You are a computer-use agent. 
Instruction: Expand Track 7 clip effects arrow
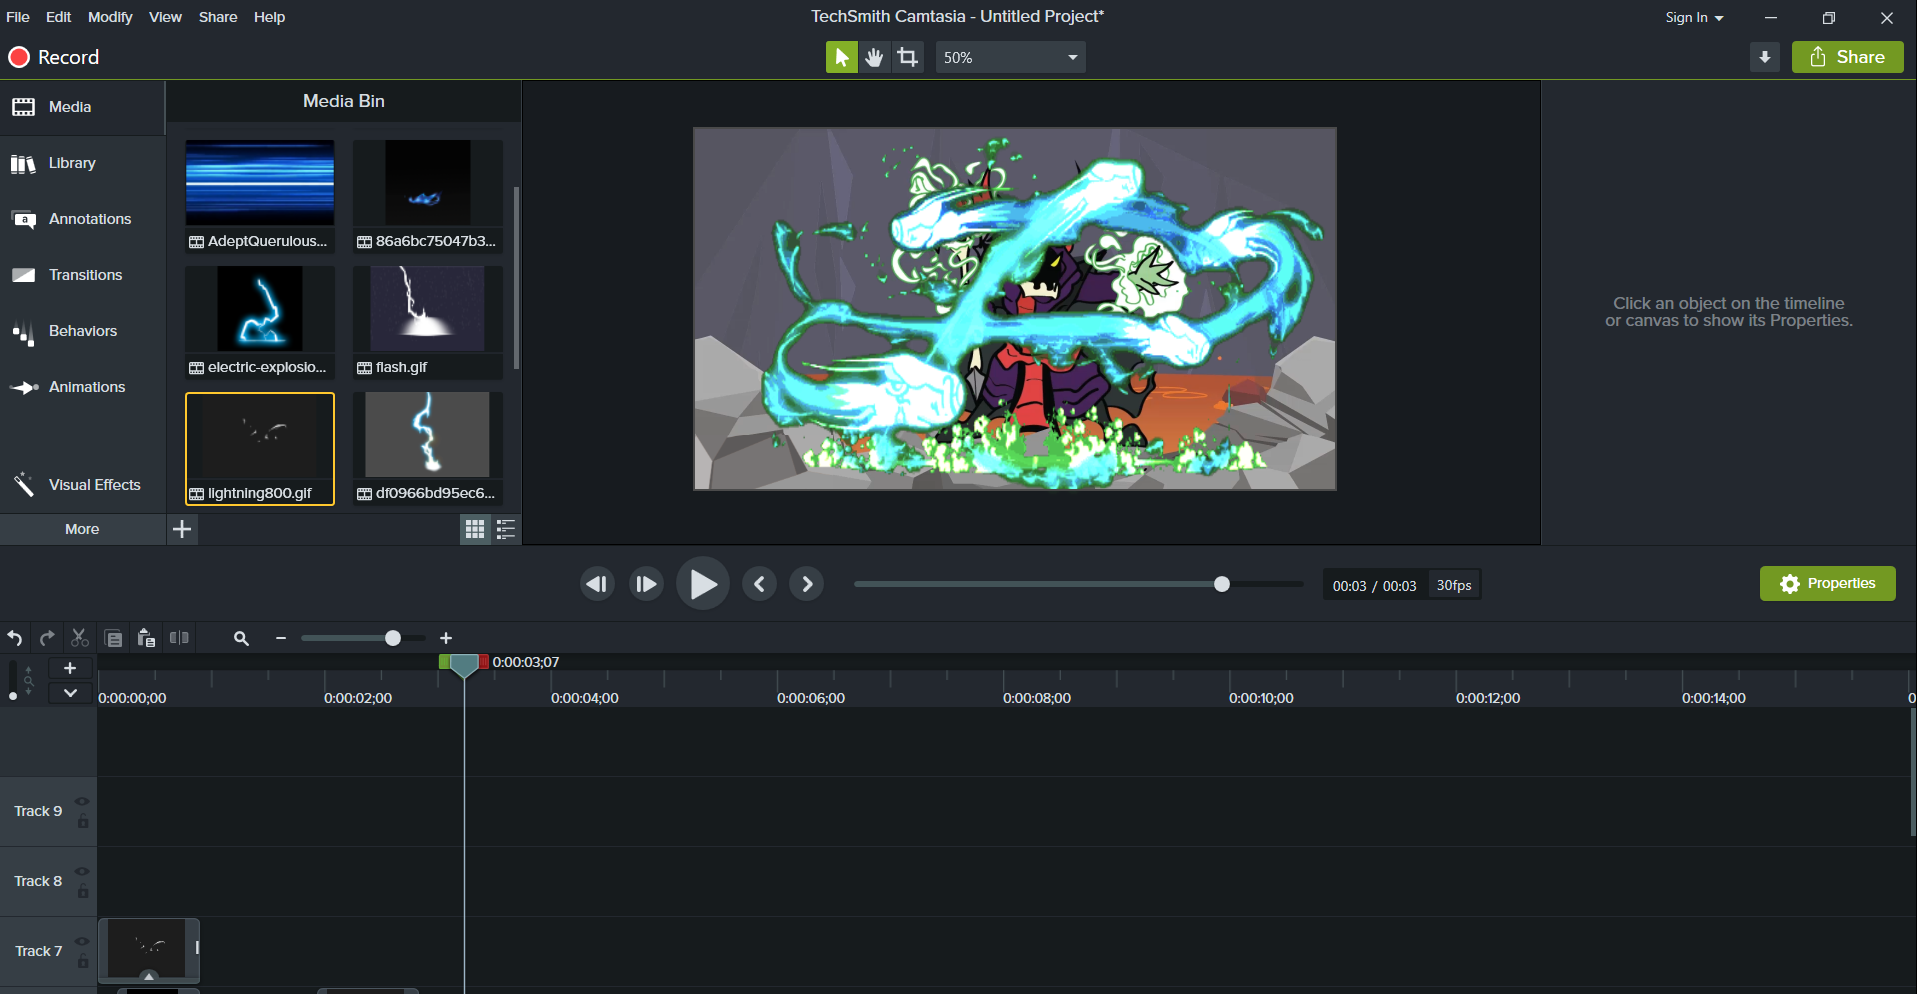click(x=149, y=976)
